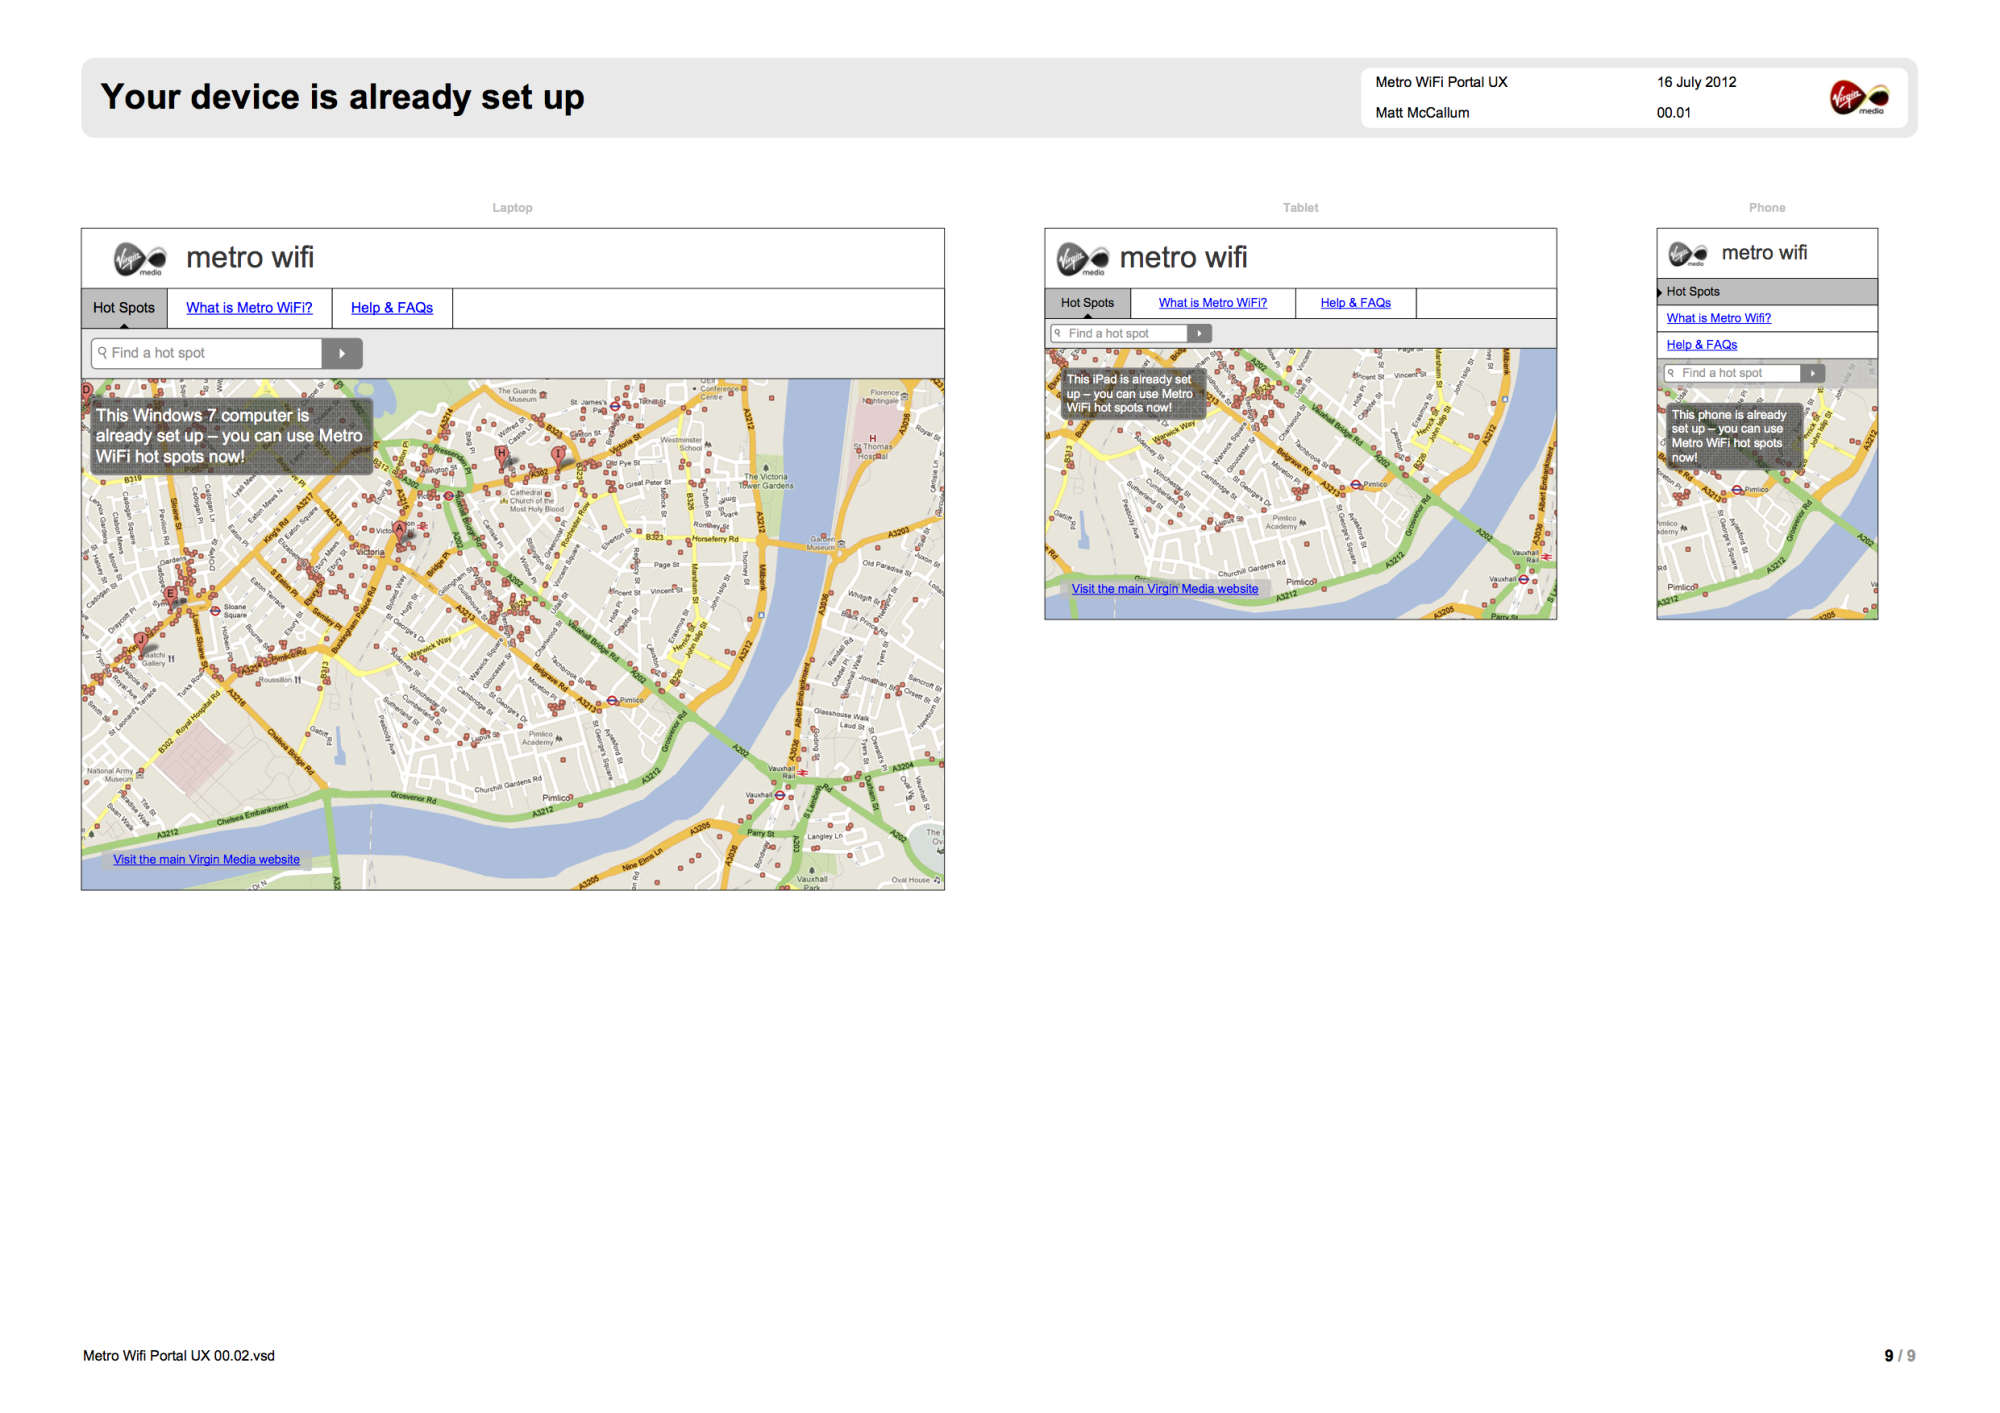Click the Phone label above the mockup
The width and height of the screenshot is (2000, 1413).
point(1767,208)
